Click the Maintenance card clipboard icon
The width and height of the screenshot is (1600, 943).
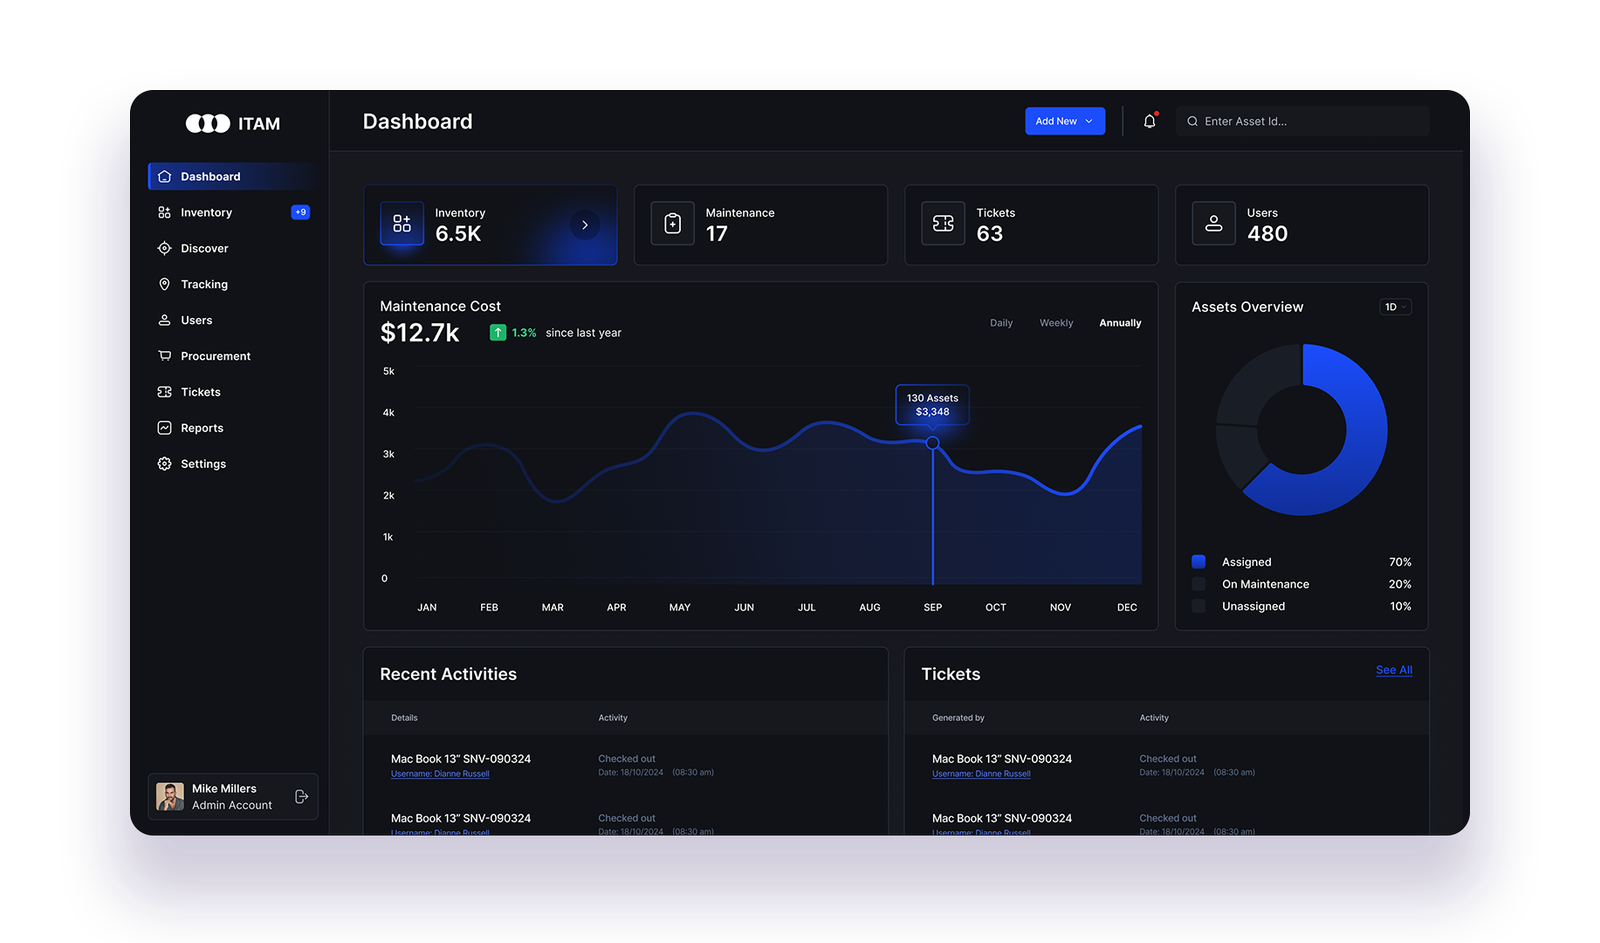coord(673,224)
